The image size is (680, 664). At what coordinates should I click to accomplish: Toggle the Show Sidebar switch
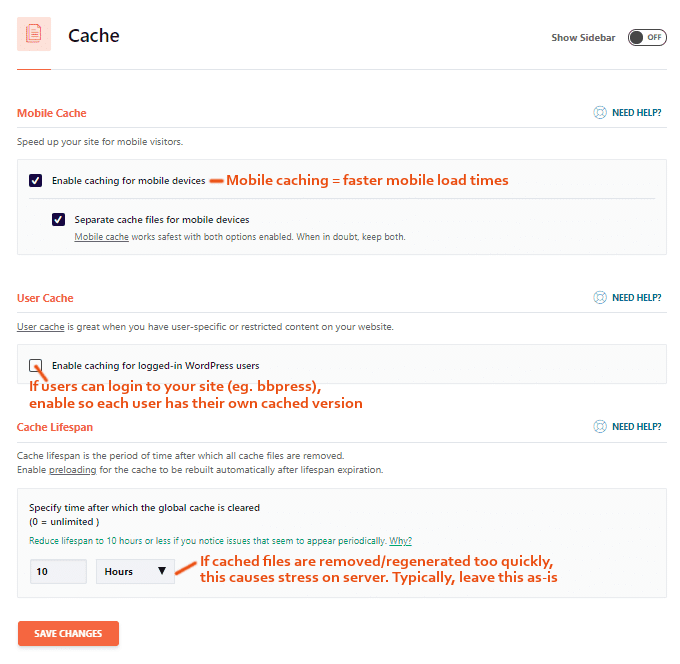tap(646, 37)
